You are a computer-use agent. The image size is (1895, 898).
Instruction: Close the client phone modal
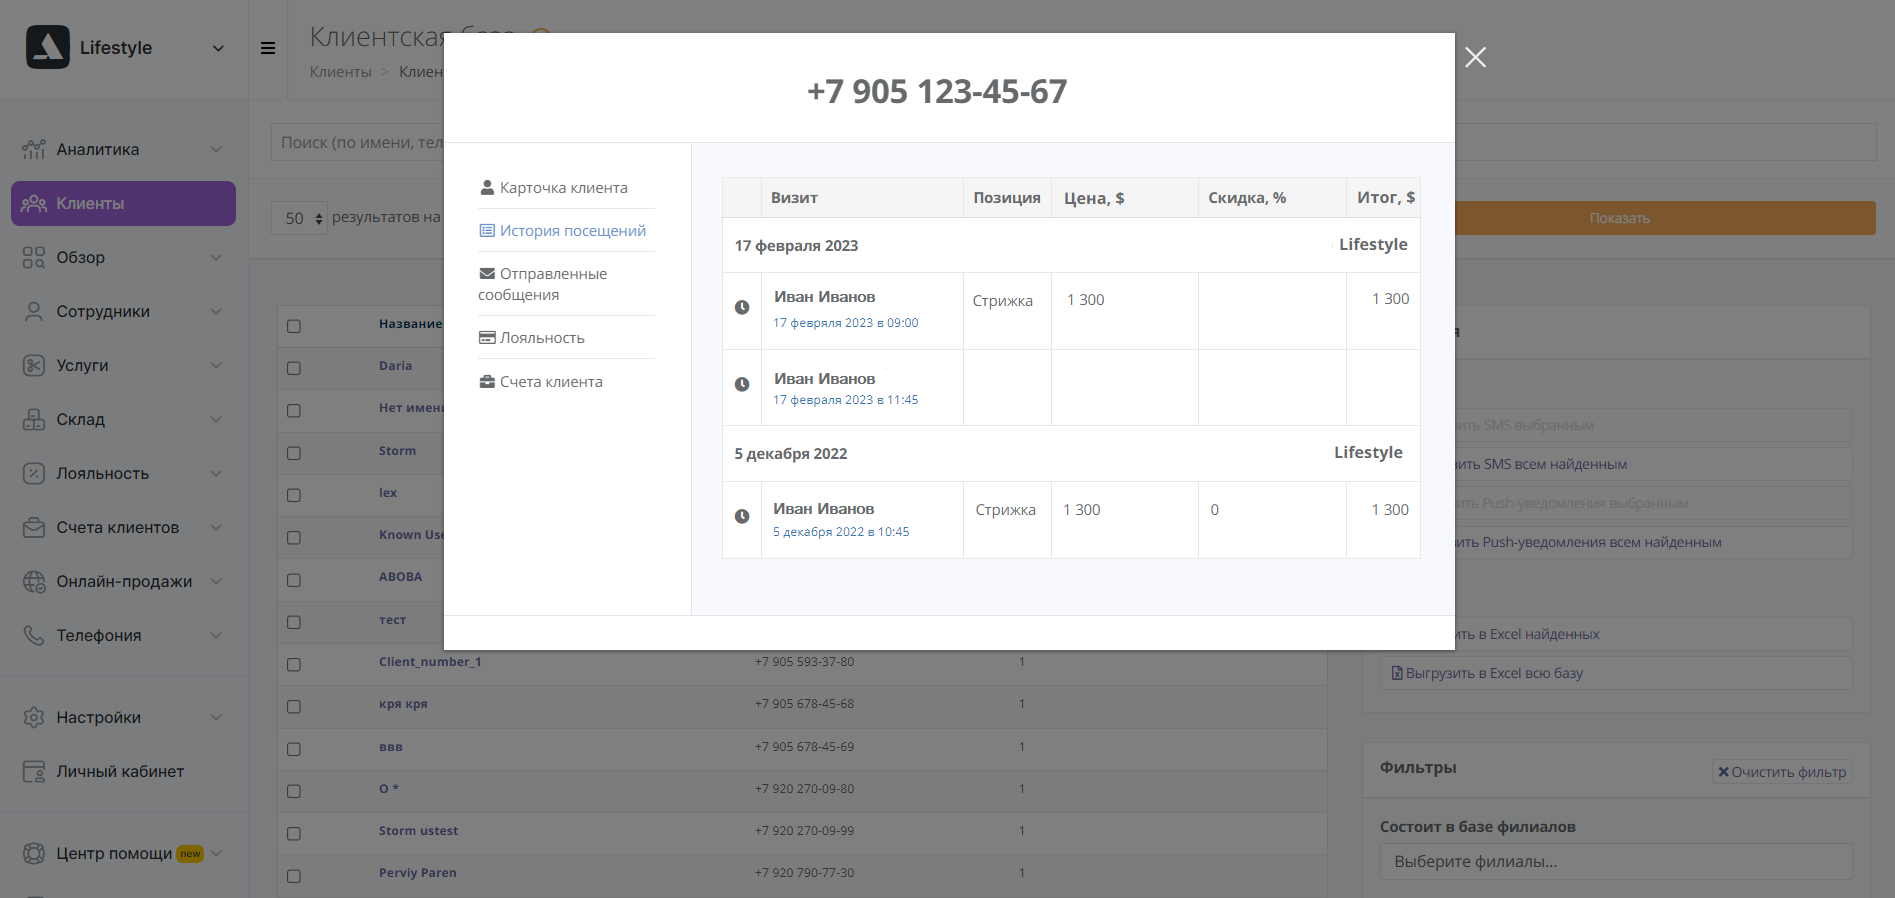point(1475,58)
